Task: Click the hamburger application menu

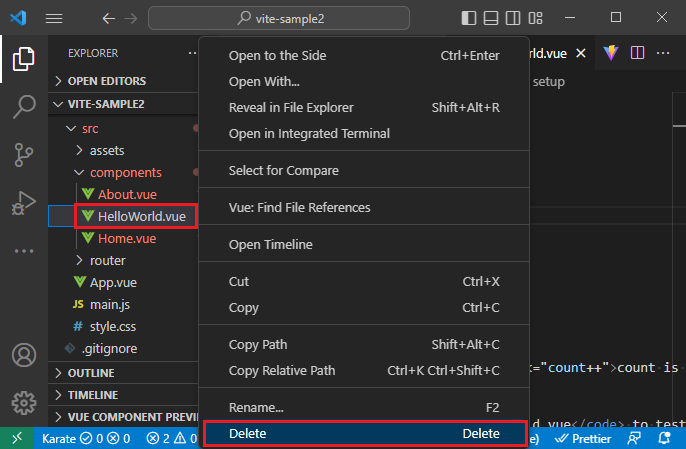Action: pos(54,18)
